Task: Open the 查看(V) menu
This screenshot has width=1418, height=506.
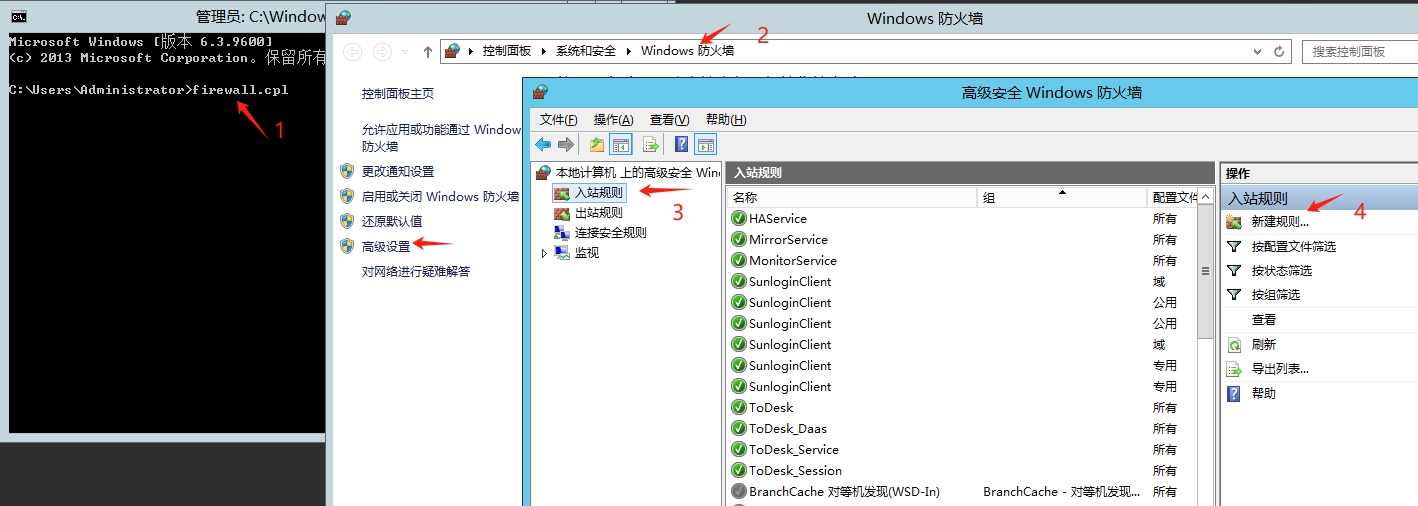Action: tap(669, 119)
